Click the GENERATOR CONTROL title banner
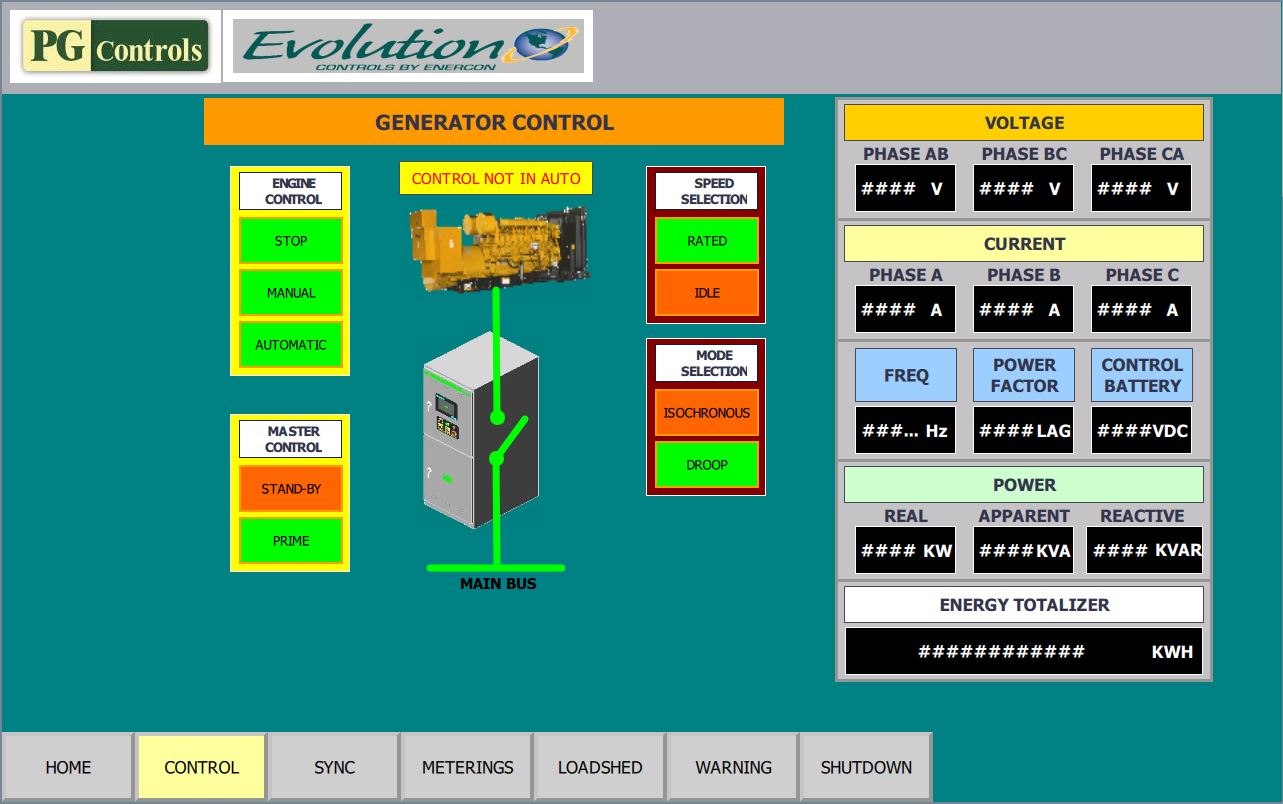Viewport: 1283px width, 804px height. tap(494, 122)
